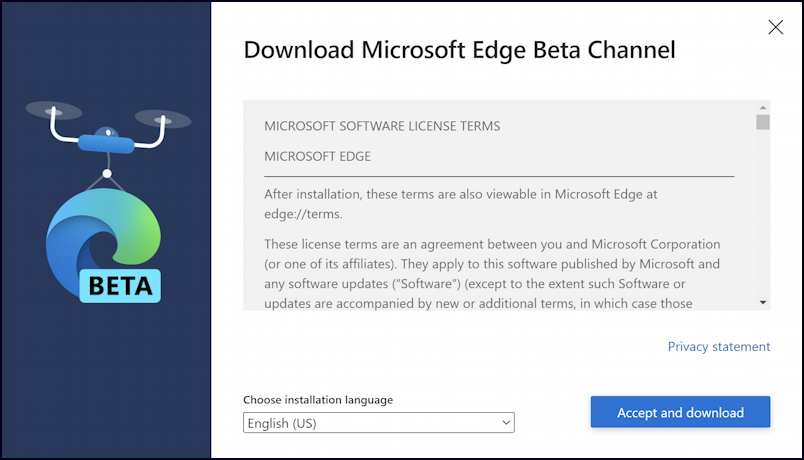Open the installation language dropdown showing English (US)
This screenshot has height=460, width=804.
[x=378, y=423]
